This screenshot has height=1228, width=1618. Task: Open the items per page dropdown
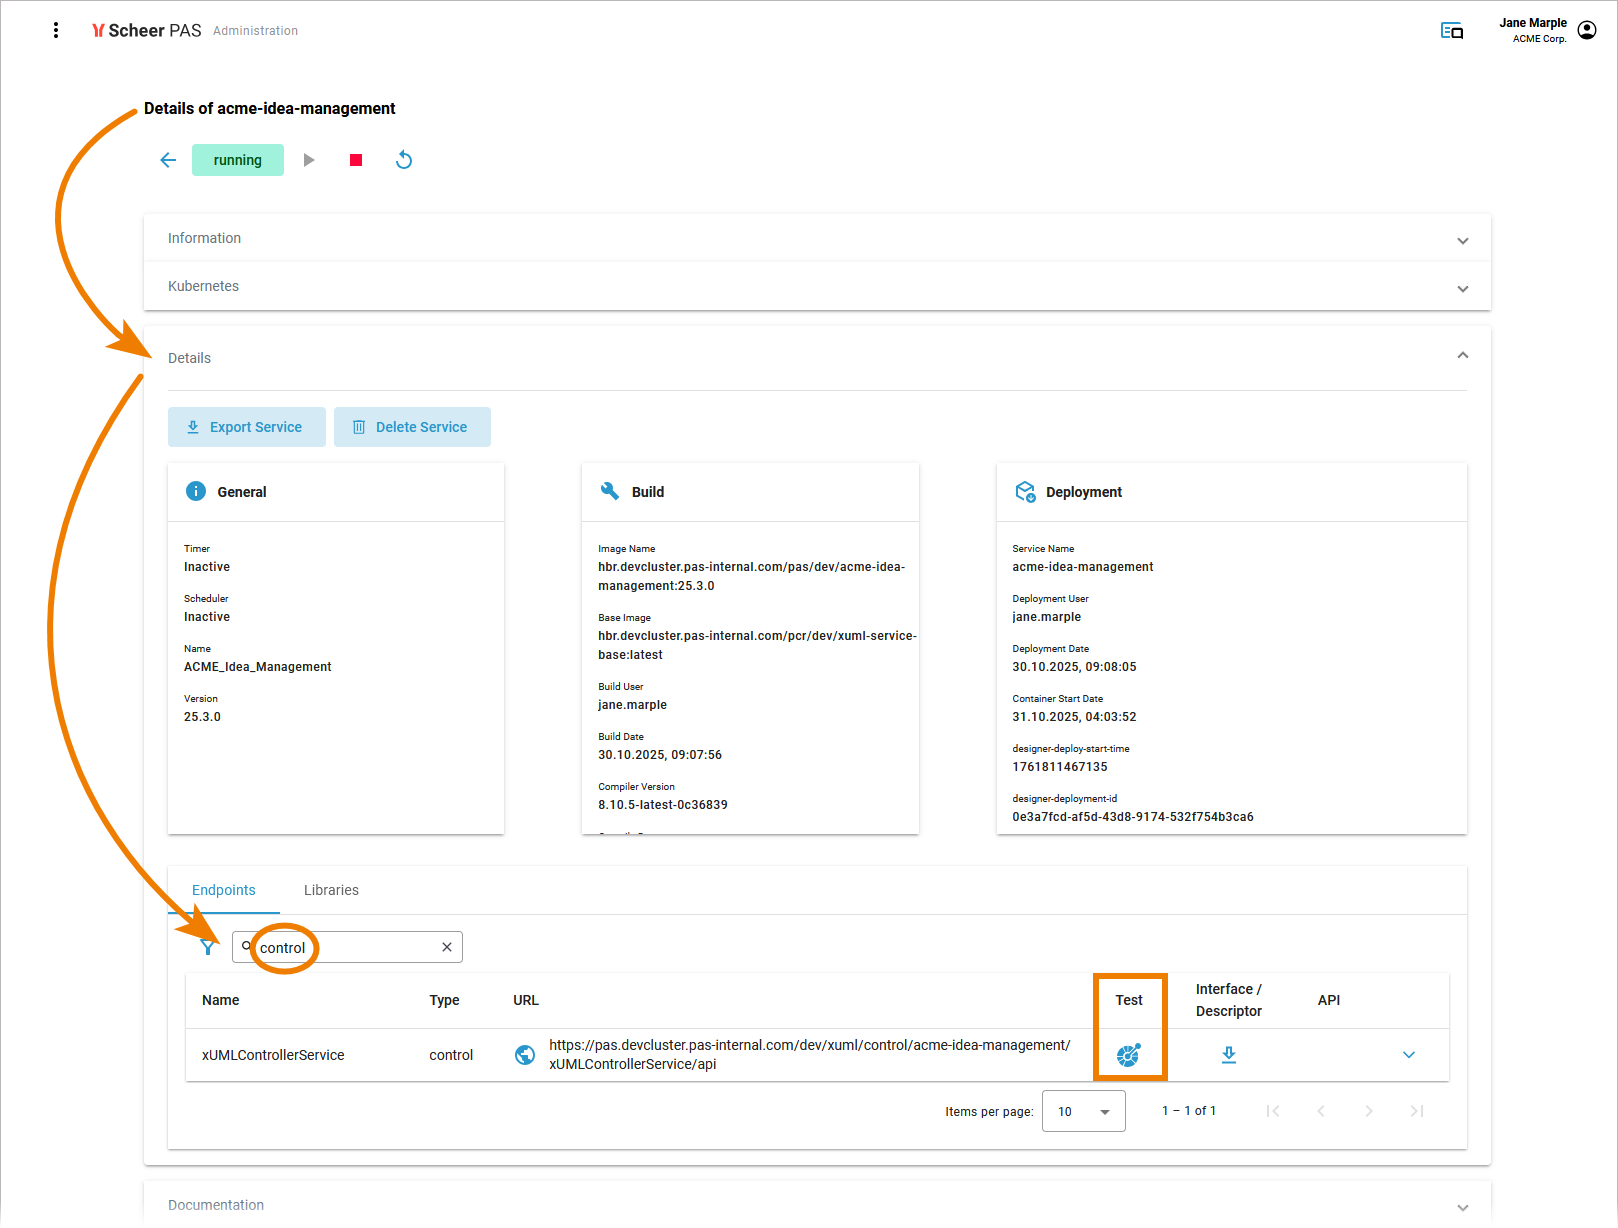(x=1084, y=1111)
